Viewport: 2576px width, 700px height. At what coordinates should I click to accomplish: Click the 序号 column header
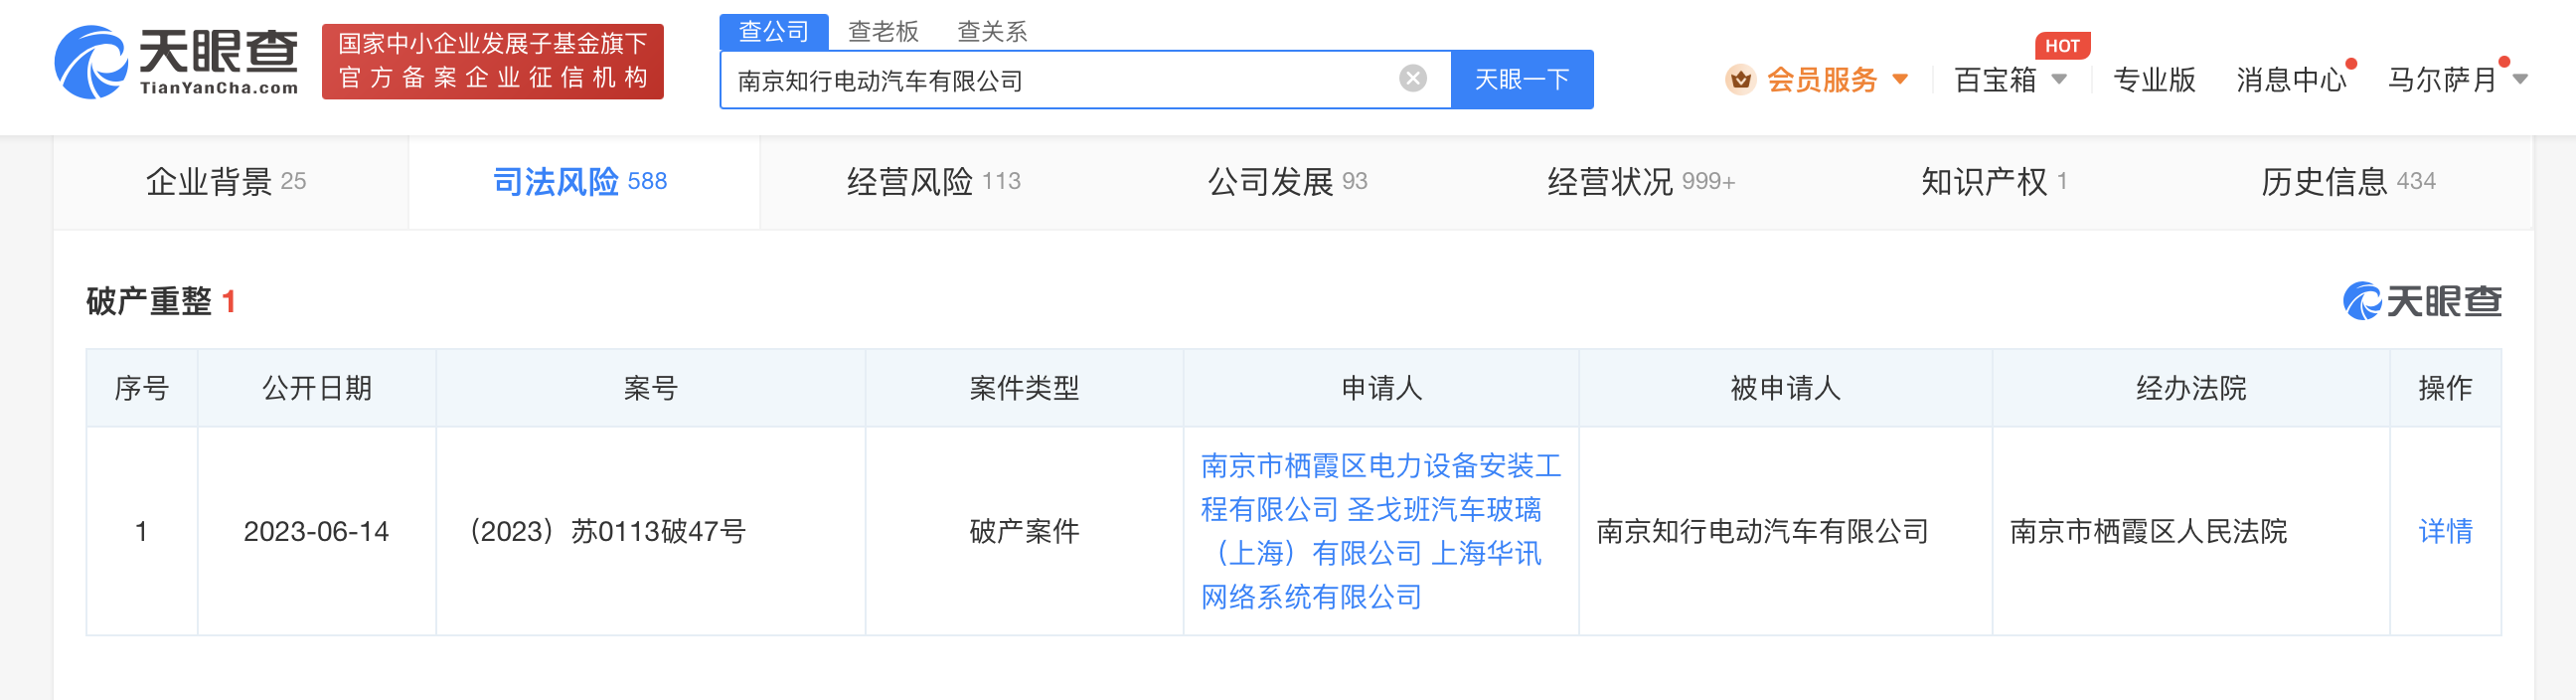pos(142,388)
